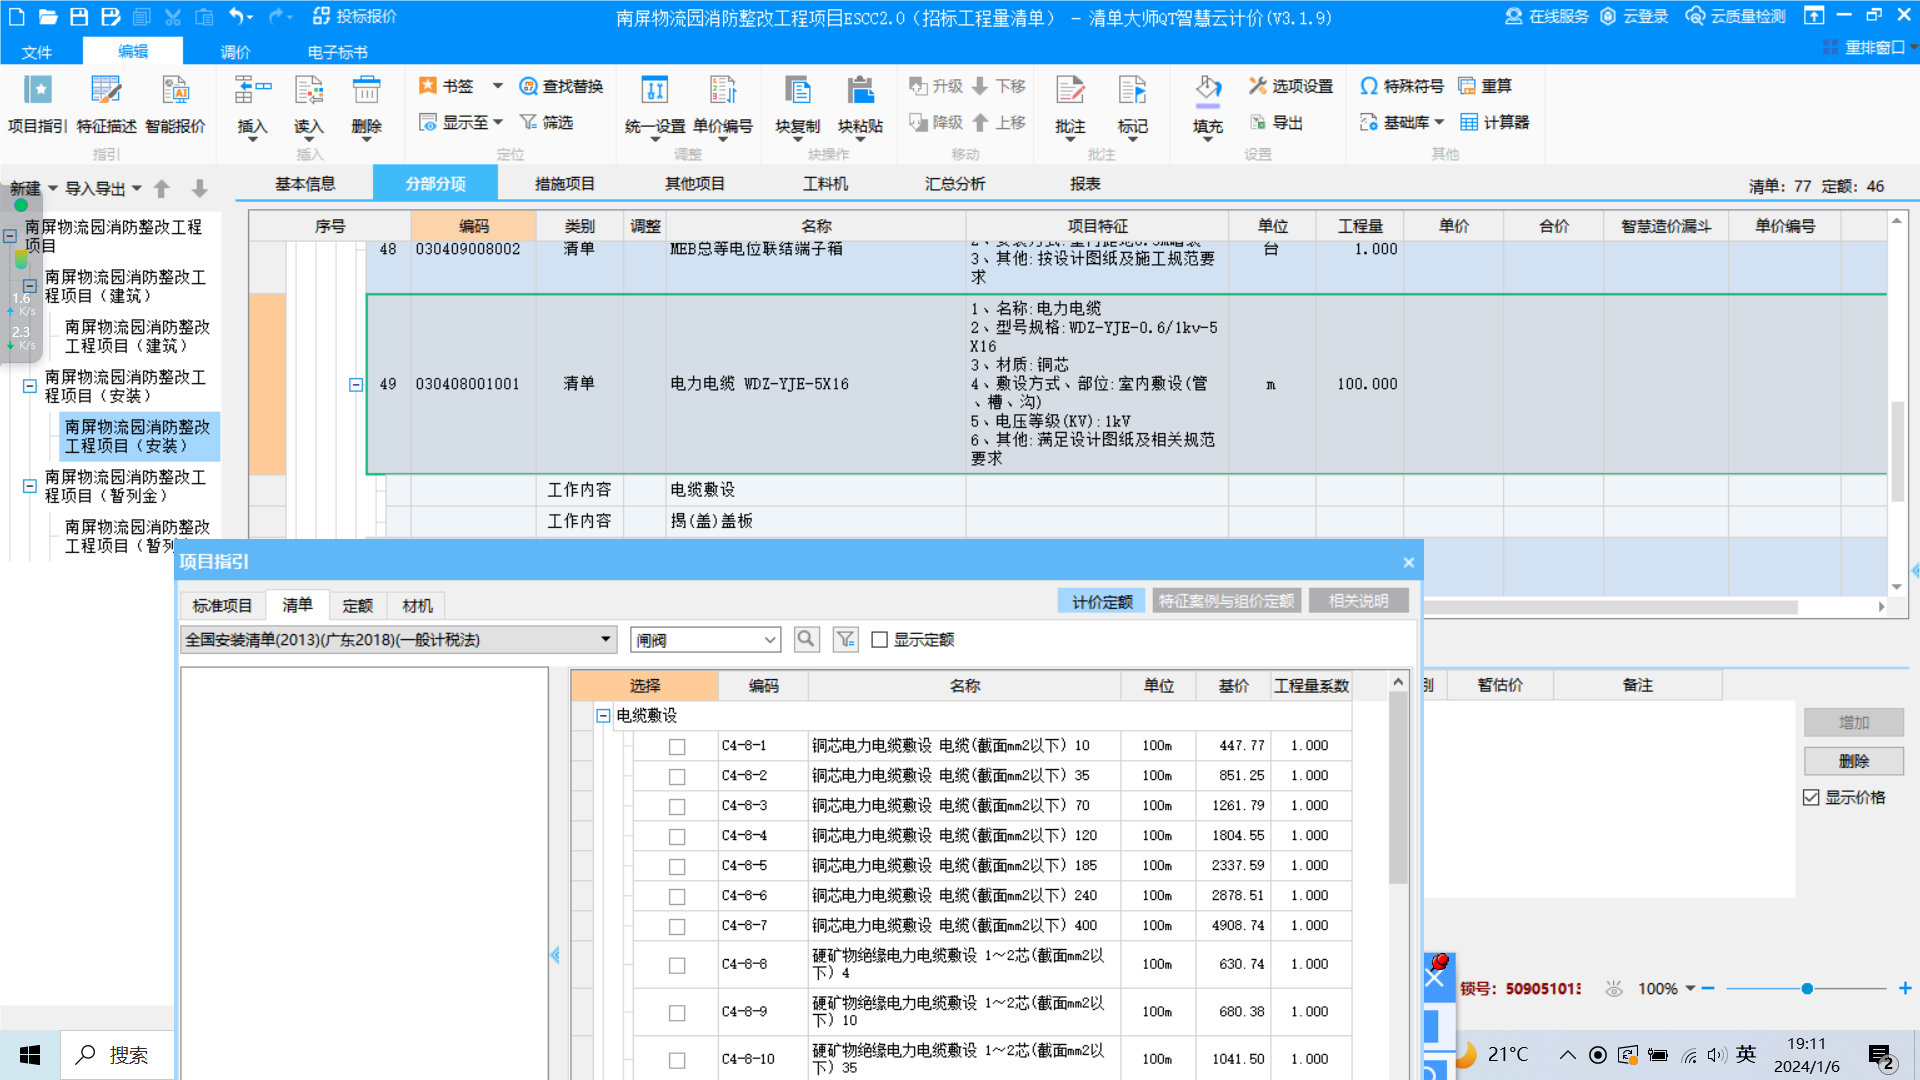Click the undo arrow in title bar
The height and width of the screenshot is (1080, 1920).
click(236, 16)
